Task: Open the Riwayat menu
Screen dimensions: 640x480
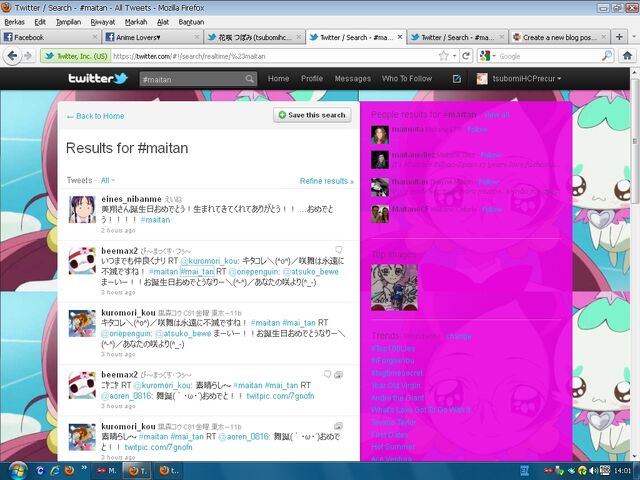Action: [x=102, y=22]
